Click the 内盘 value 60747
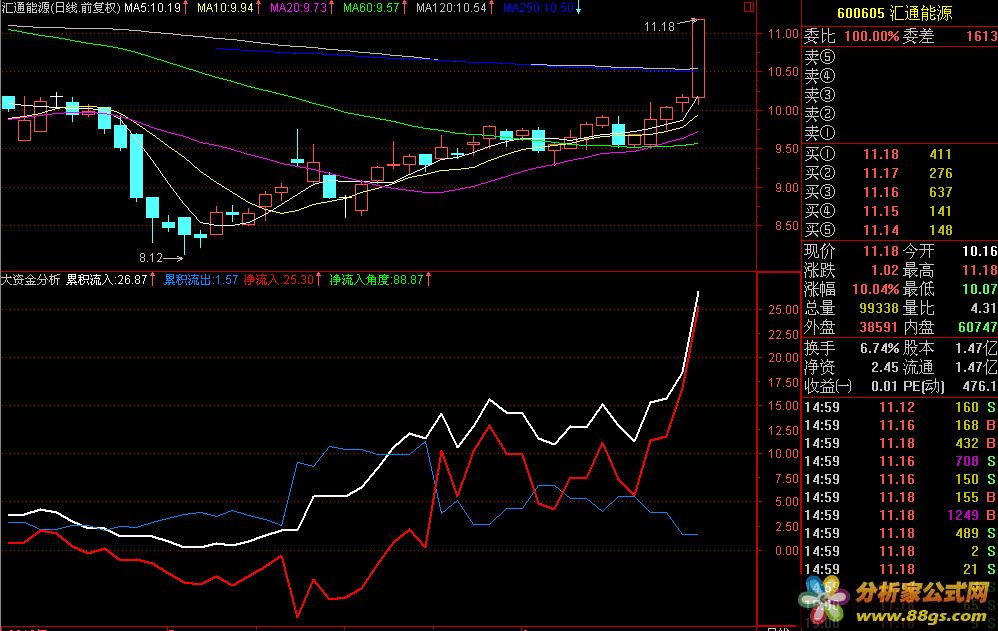Screen dimensions: 998x631 [978, 327]
